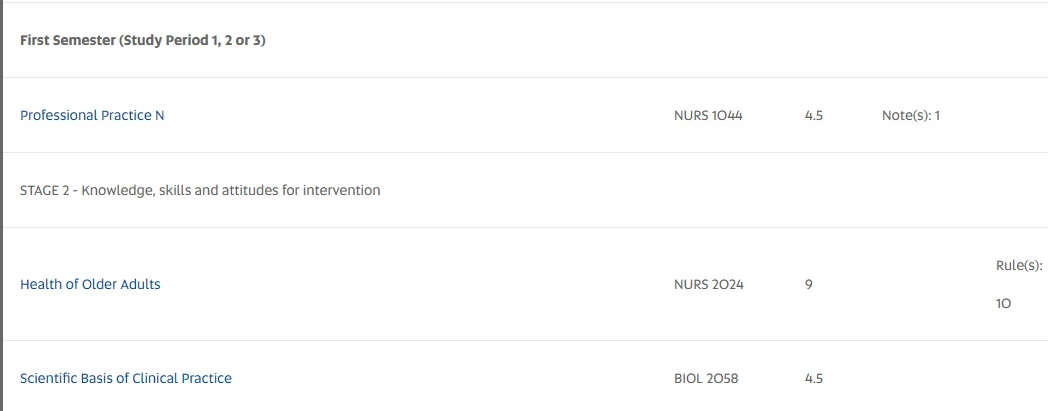
Task: Click the word 'Adults' in the course link
Action: [x=139, y=284]
